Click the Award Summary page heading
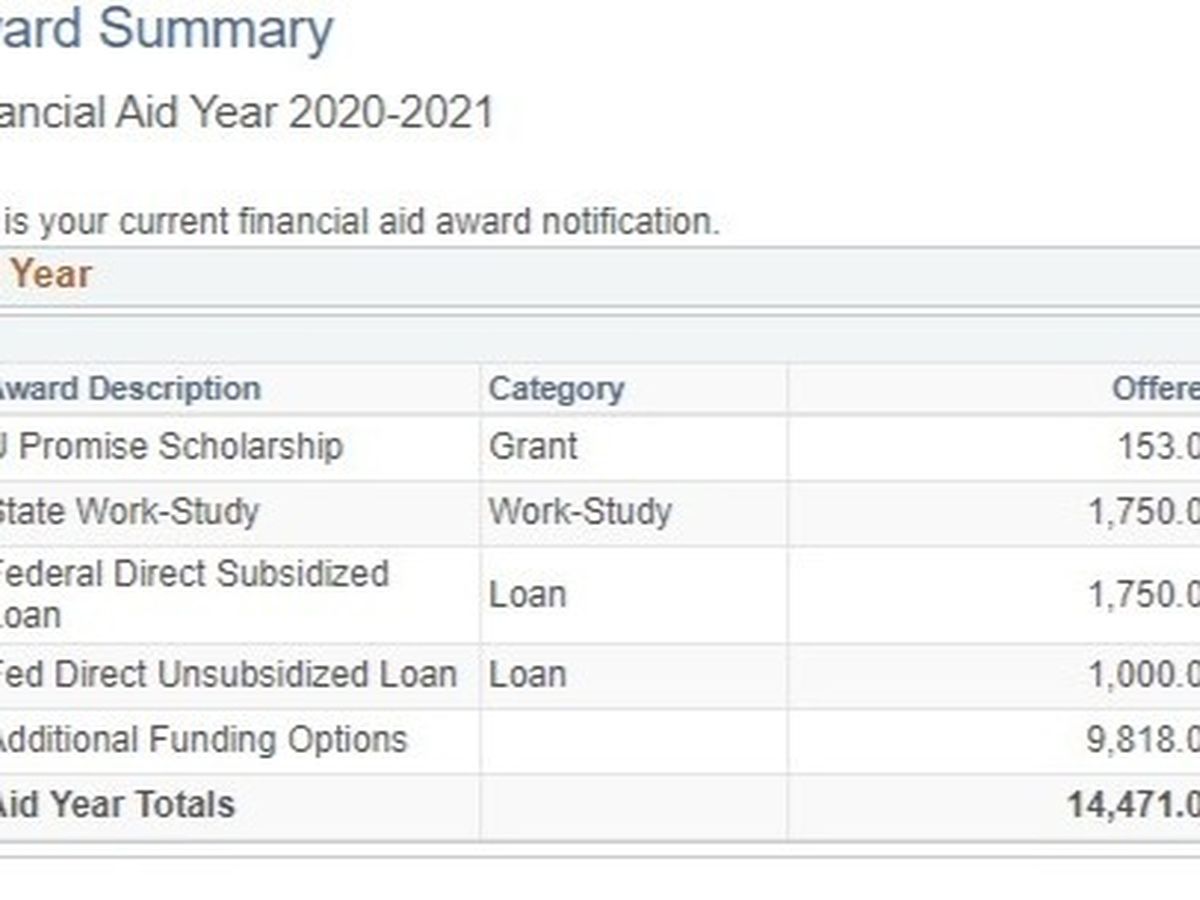Viewport: 1200px width, 900px height. pos(165,28)
